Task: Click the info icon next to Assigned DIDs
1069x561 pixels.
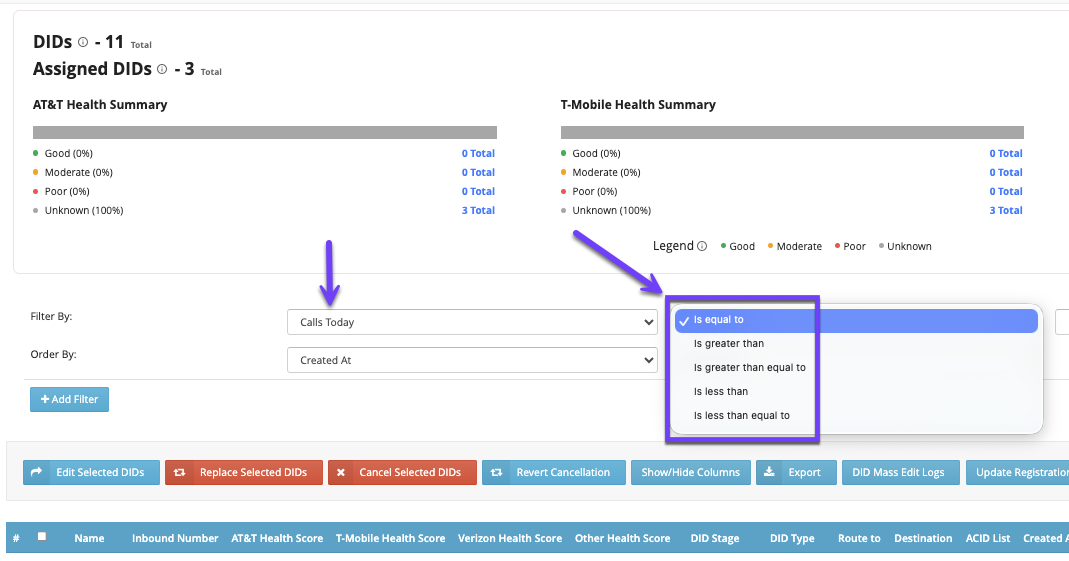Action: 162,69
